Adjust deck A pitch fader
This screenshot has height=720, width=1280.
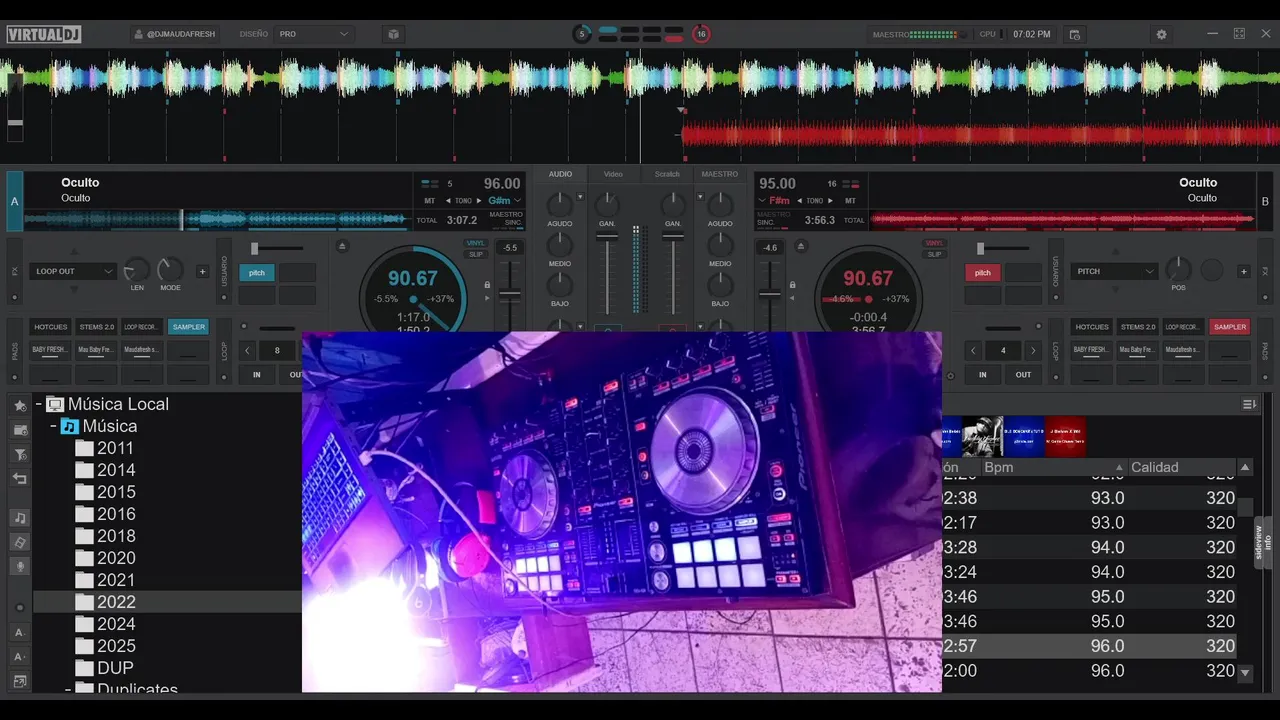(x=510, y=295)
